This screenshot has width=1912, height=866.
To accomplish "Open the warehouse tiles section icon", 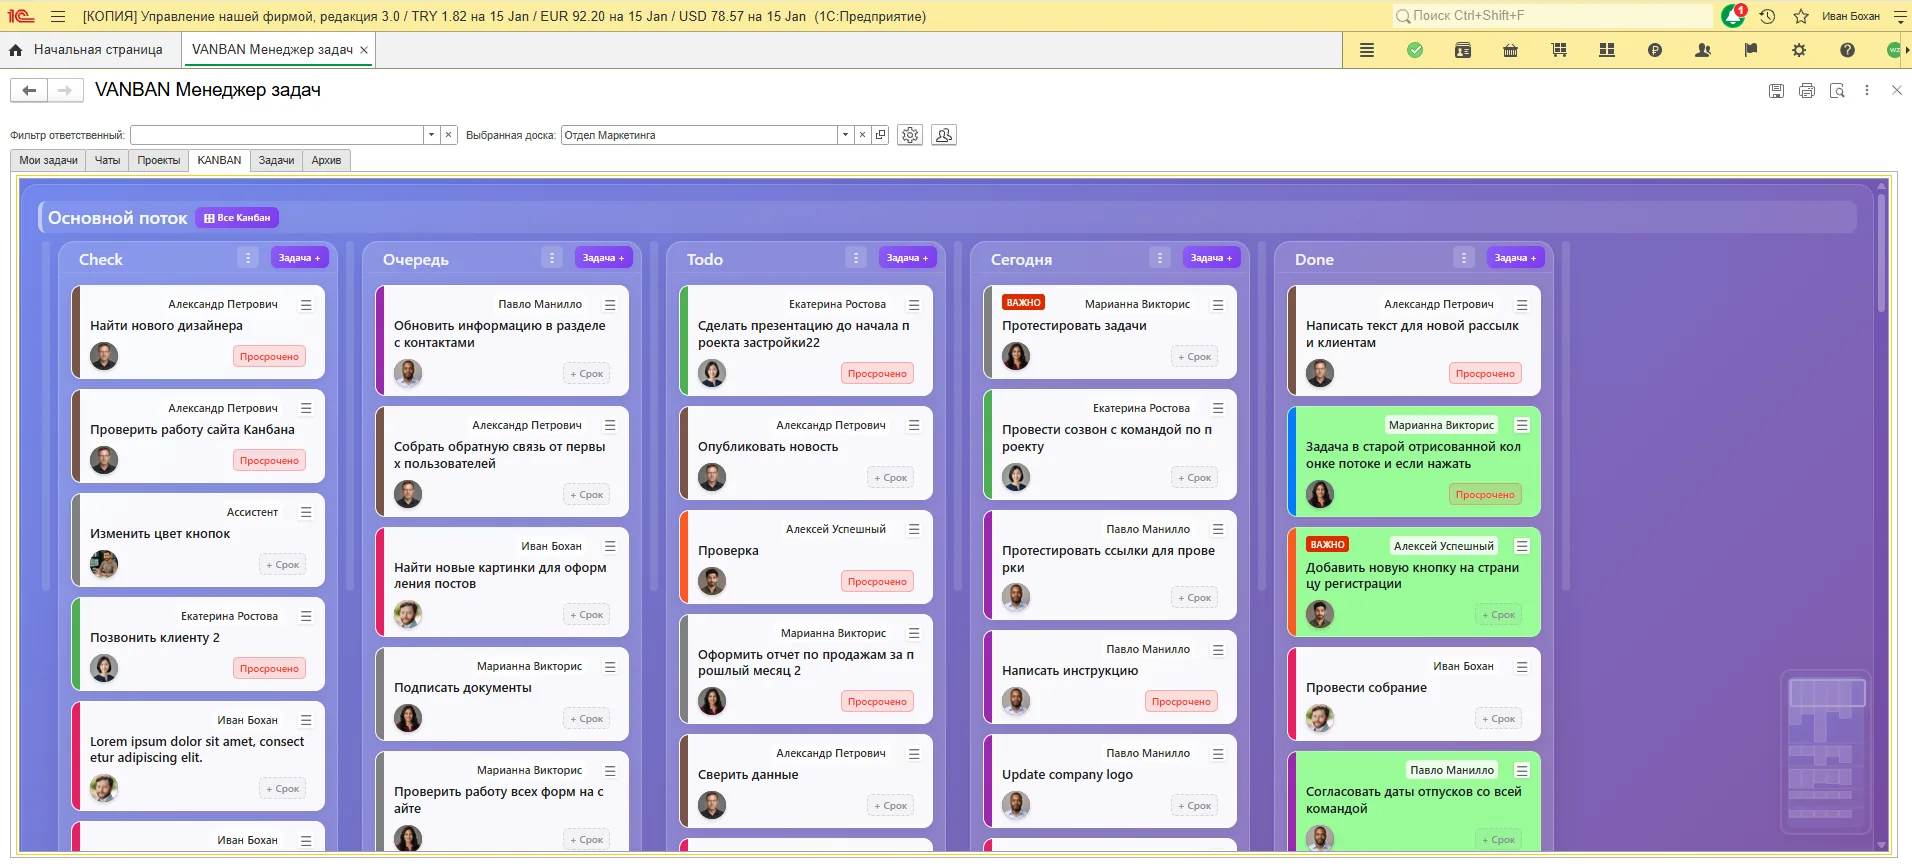I will pos(1607,50).
